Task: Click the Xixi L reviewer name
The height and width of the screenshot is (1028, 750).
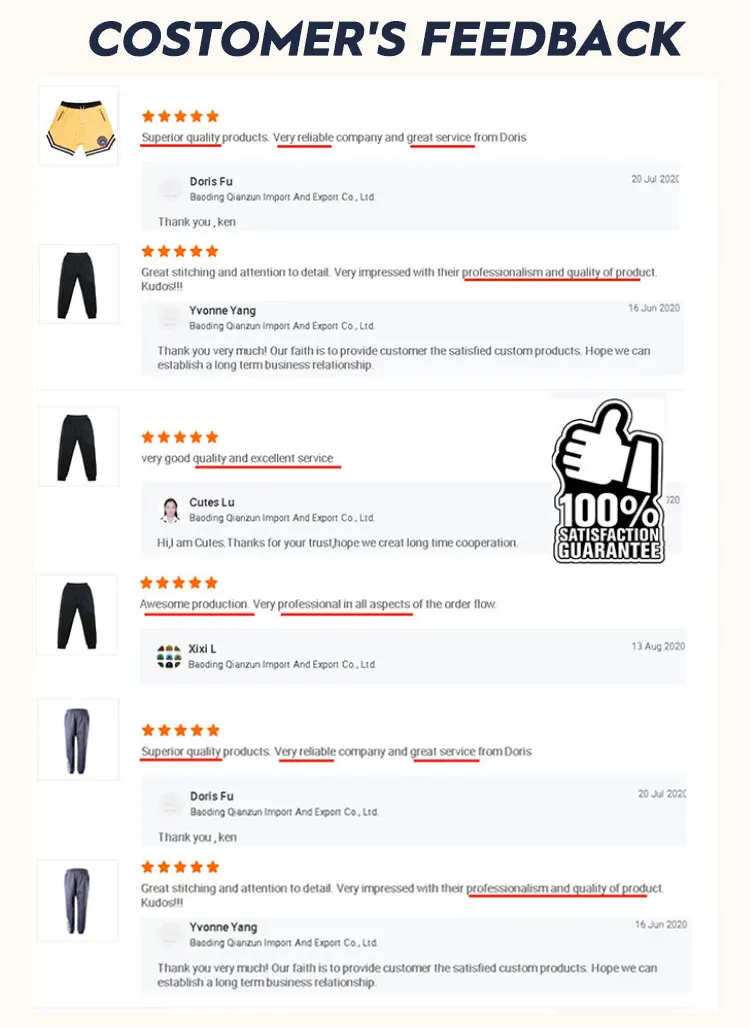Action: pyautogui.click(x=202, y=649)
